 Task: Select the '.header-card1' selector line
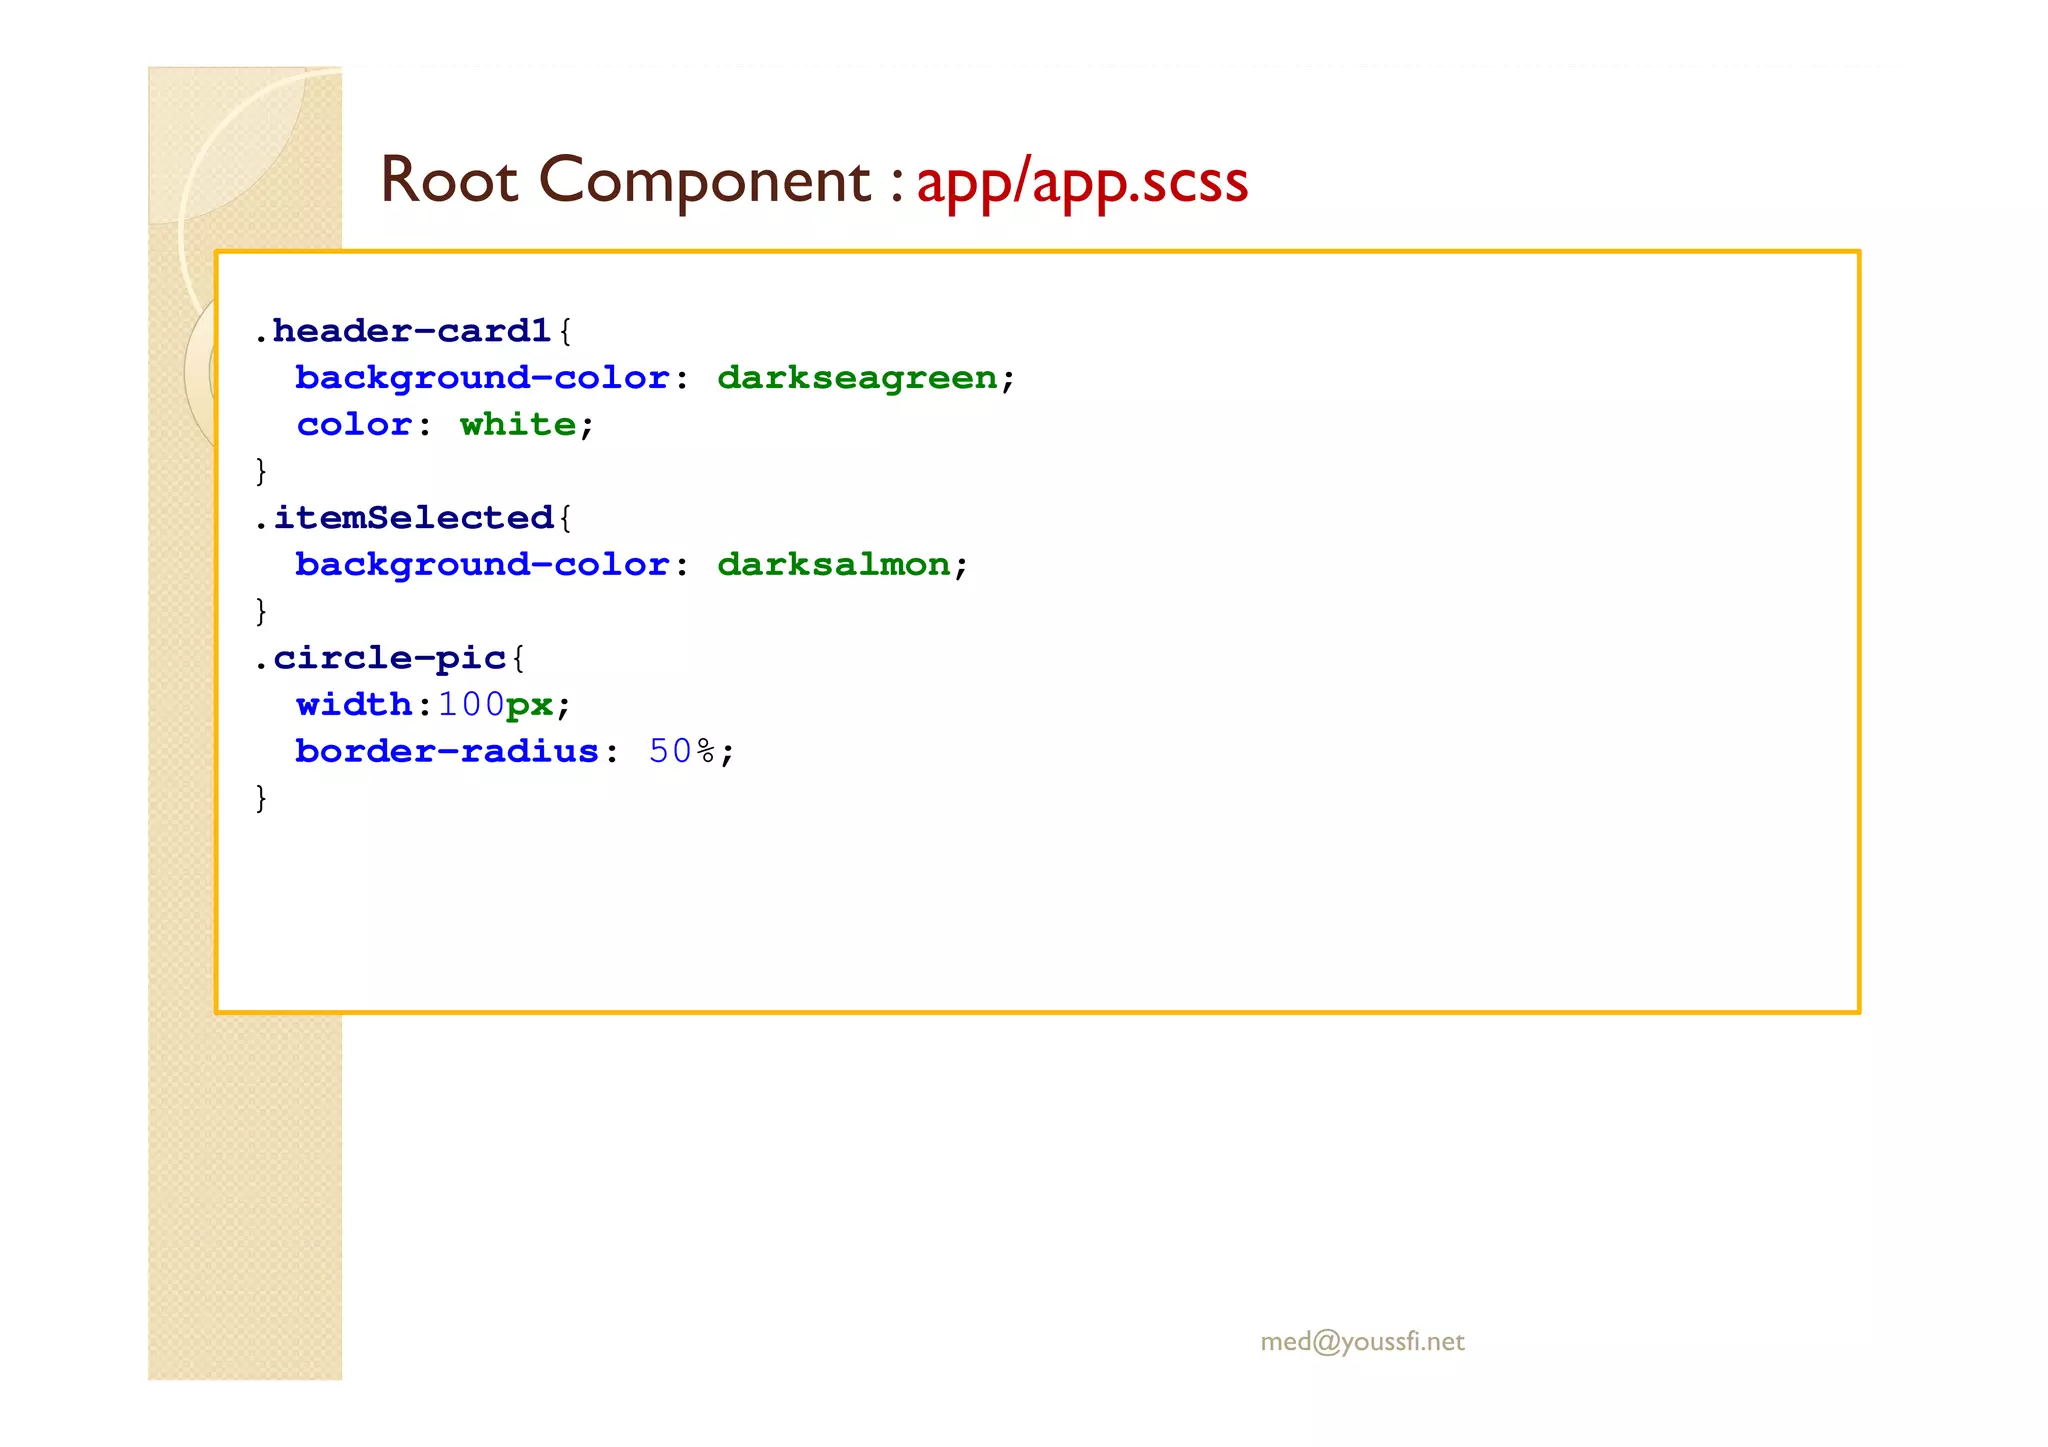[413, 331]
